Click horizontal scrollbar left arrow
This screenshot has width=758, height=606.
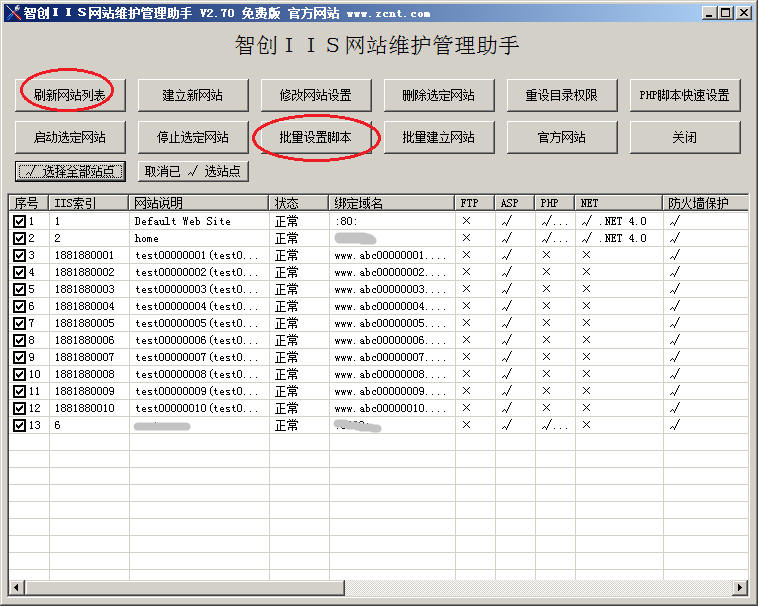[16, 588]
